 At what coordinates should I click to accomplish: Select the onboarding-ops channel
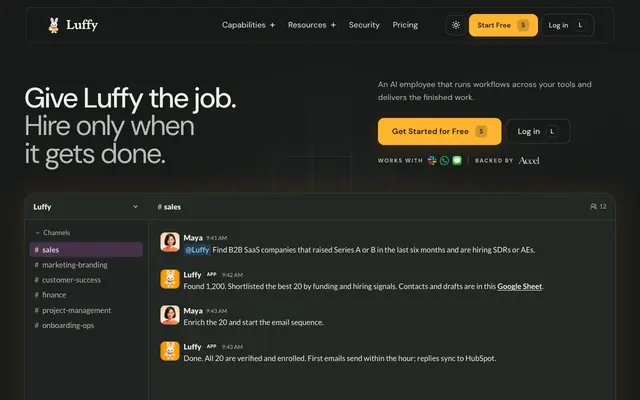coord(64,325)
